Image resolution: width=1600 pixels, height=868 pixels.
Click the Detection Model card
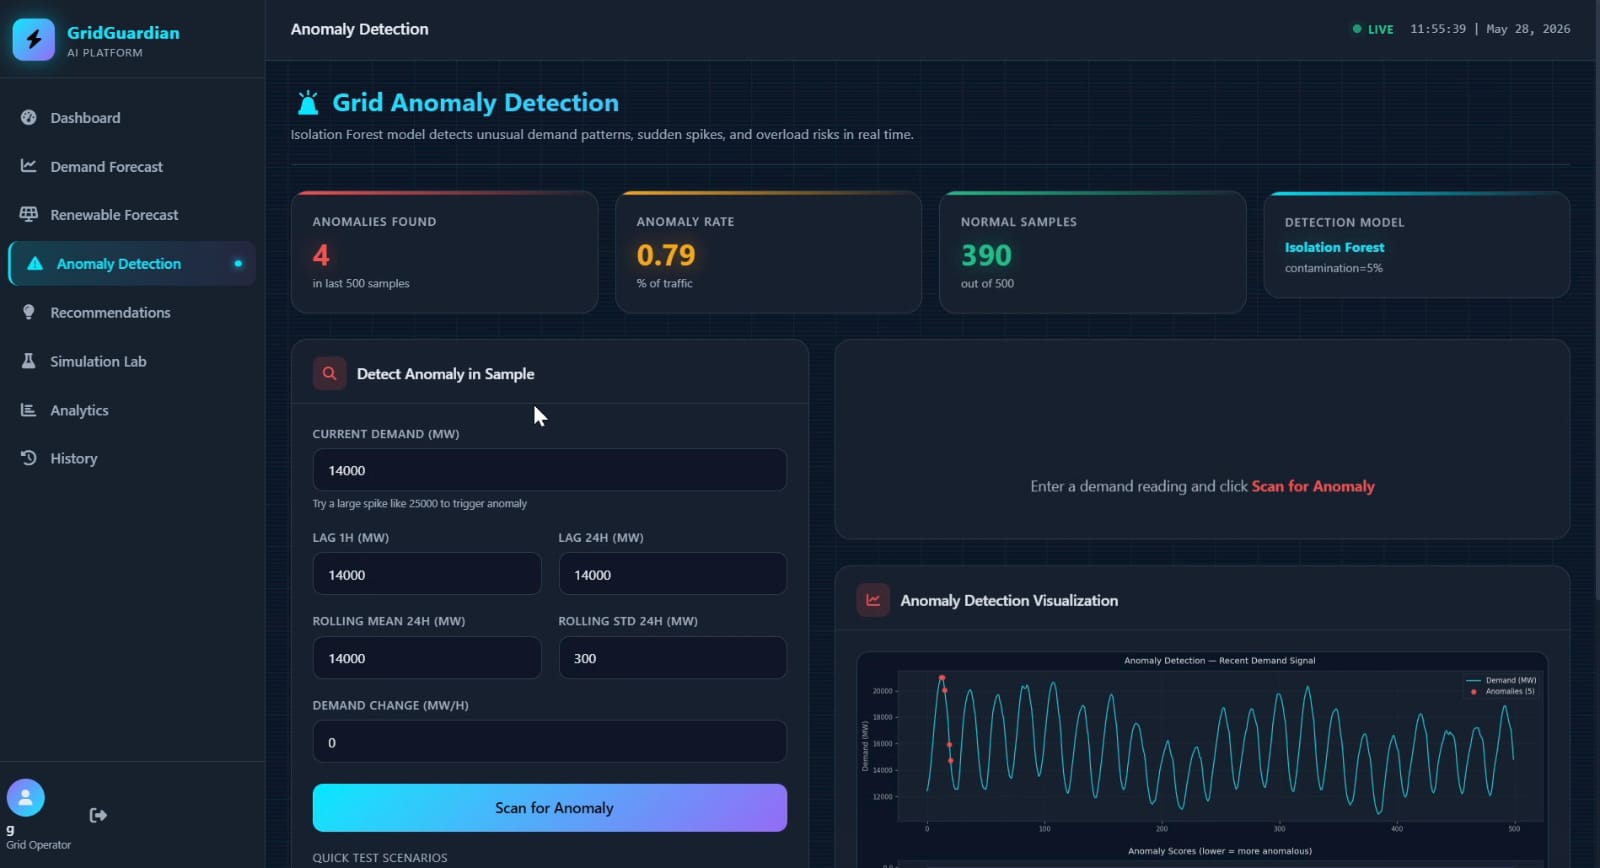[1417, 245]
